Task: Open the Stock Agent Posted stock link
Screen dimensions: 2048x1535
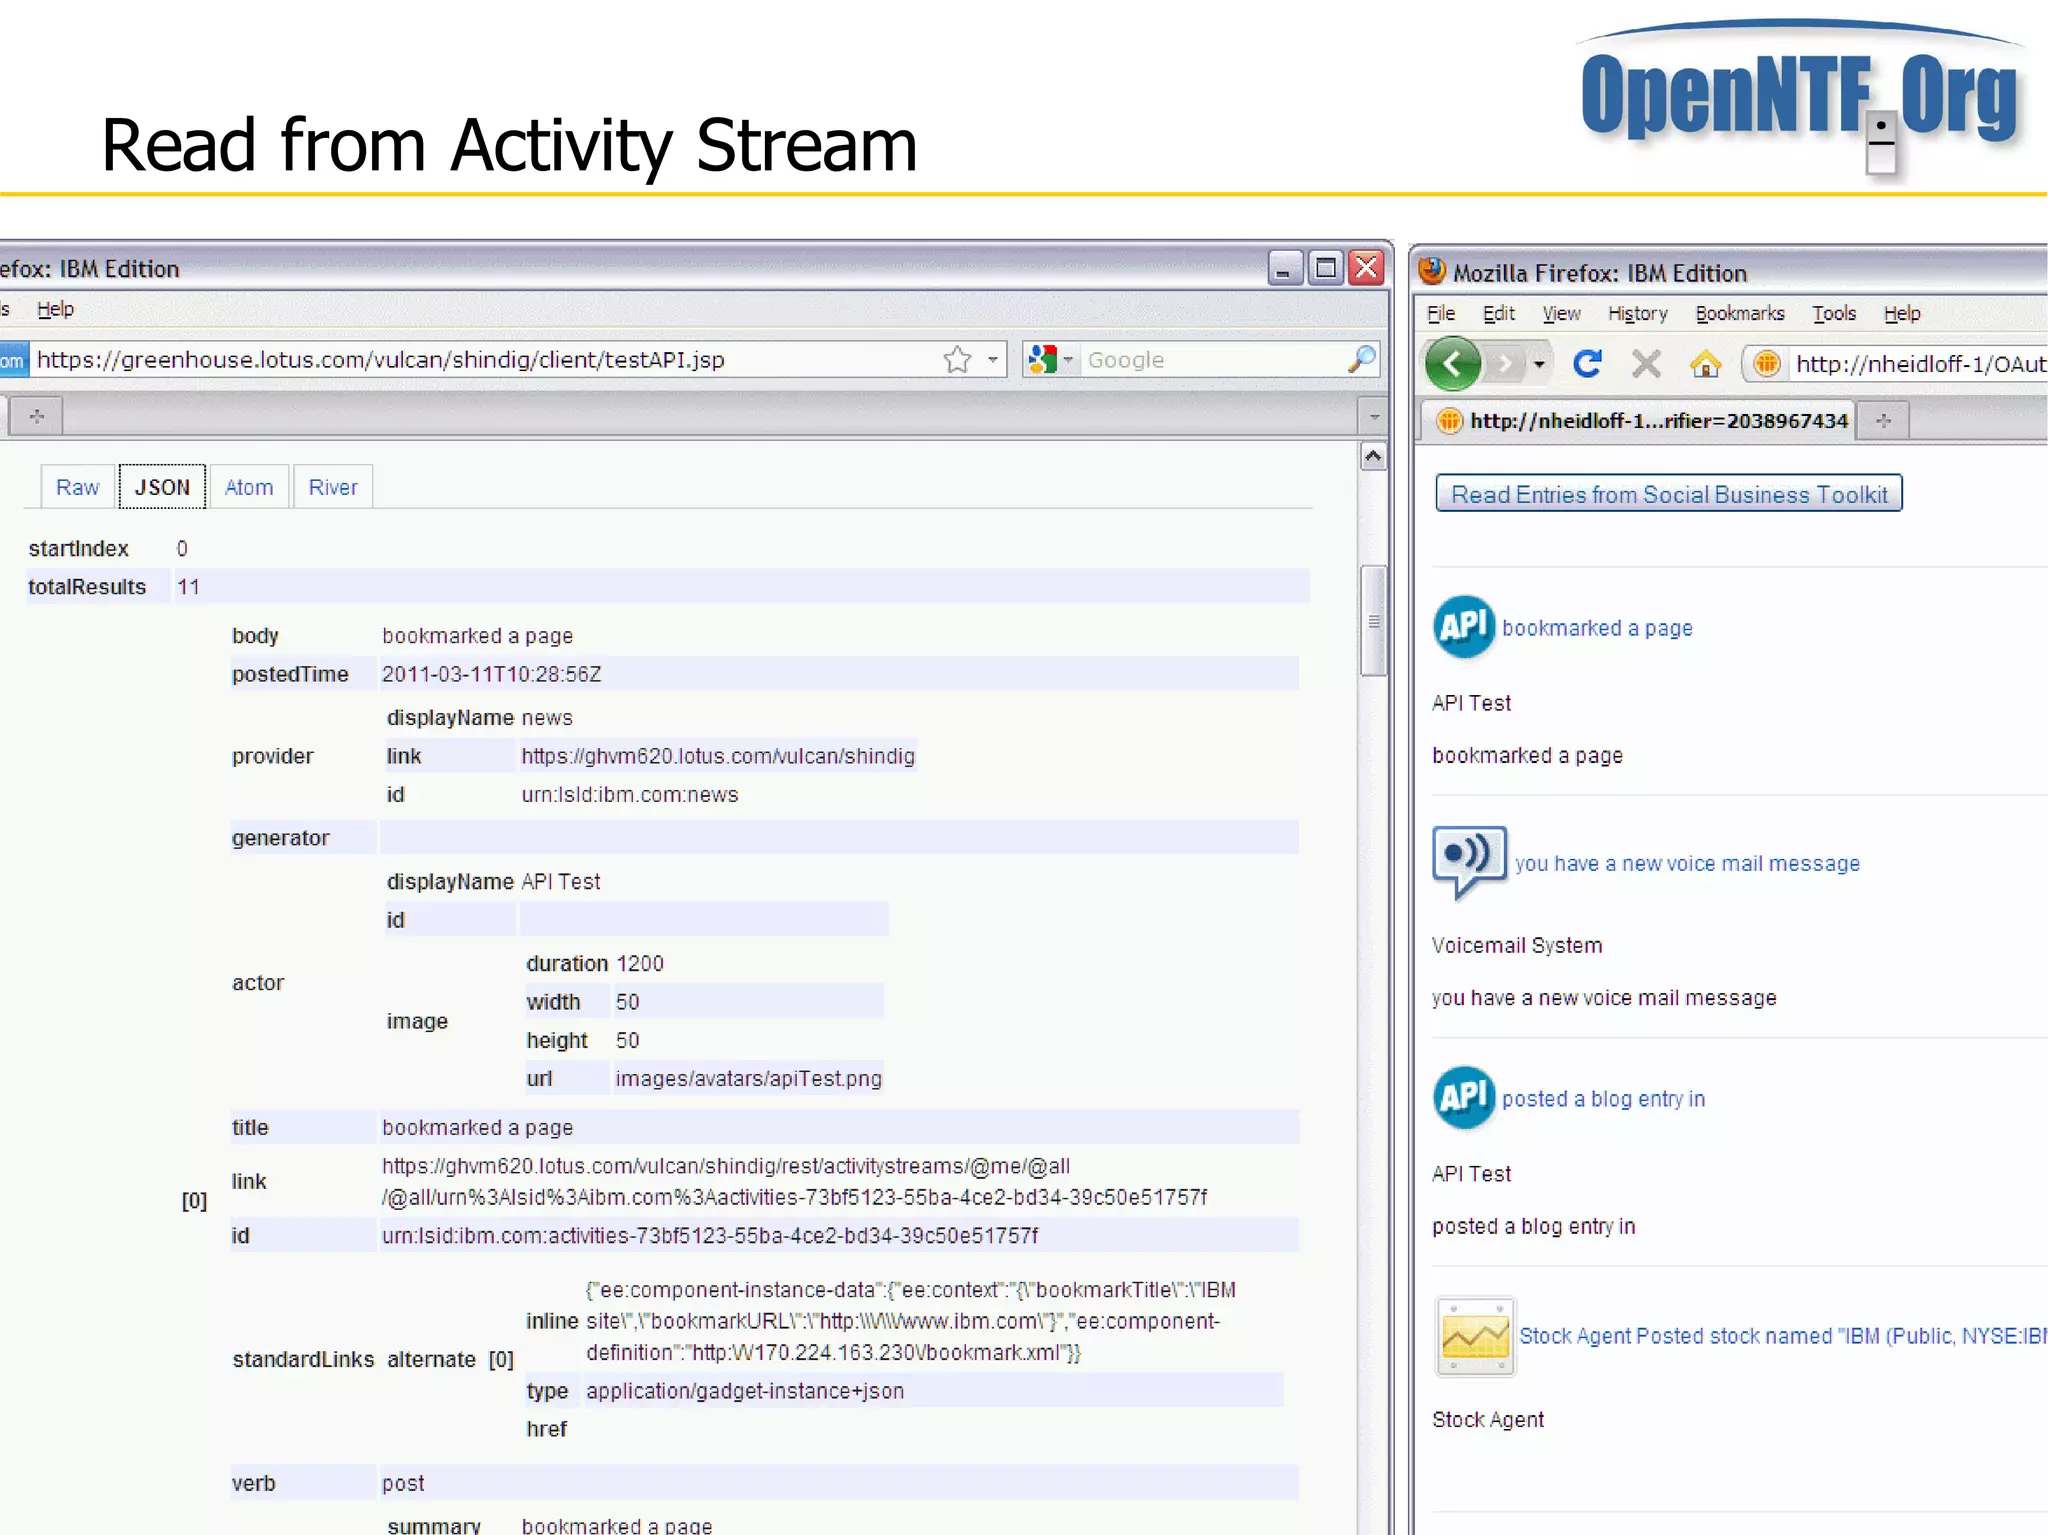Action: tap(1782, 1335)
